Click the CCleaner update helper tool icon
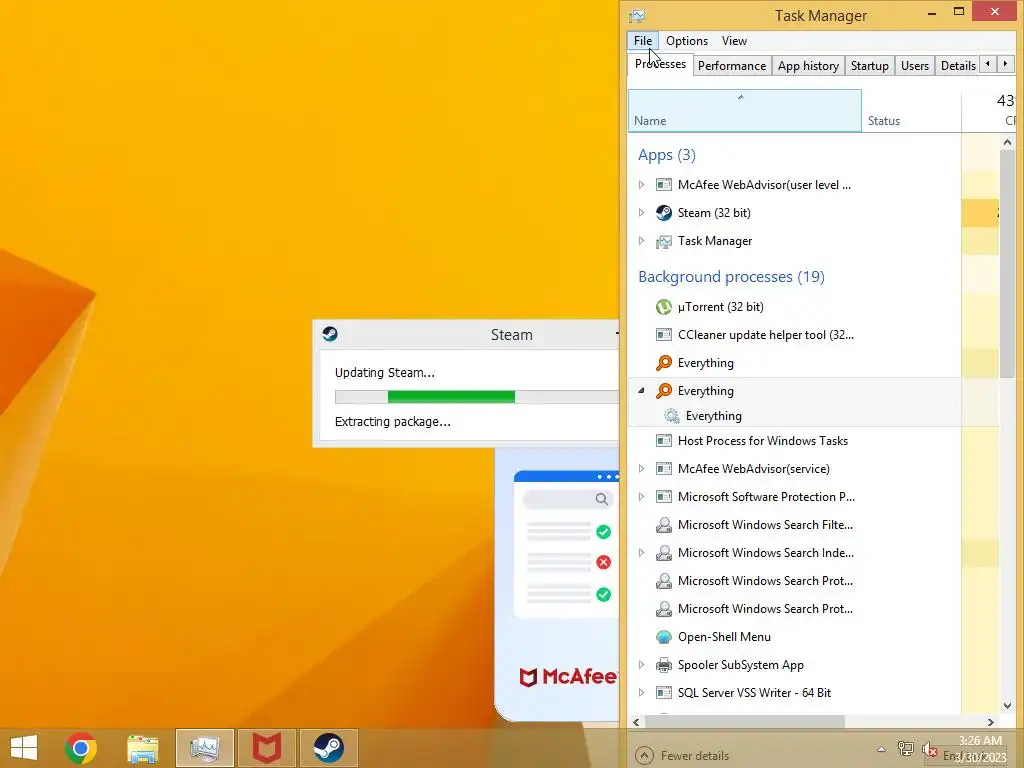1024x768 pixels. coord(664,335)
